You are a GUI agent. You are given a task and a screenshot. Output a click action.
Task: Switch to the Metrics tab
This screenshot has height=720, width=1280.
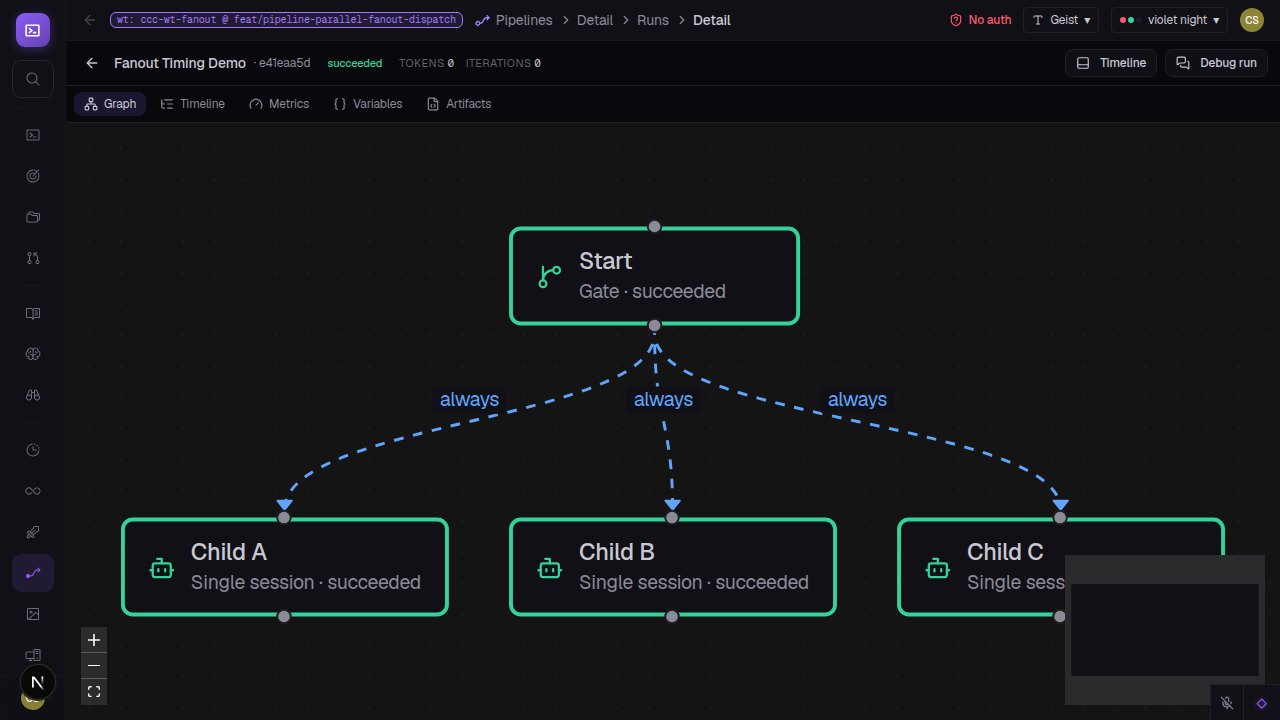(279, 104)
